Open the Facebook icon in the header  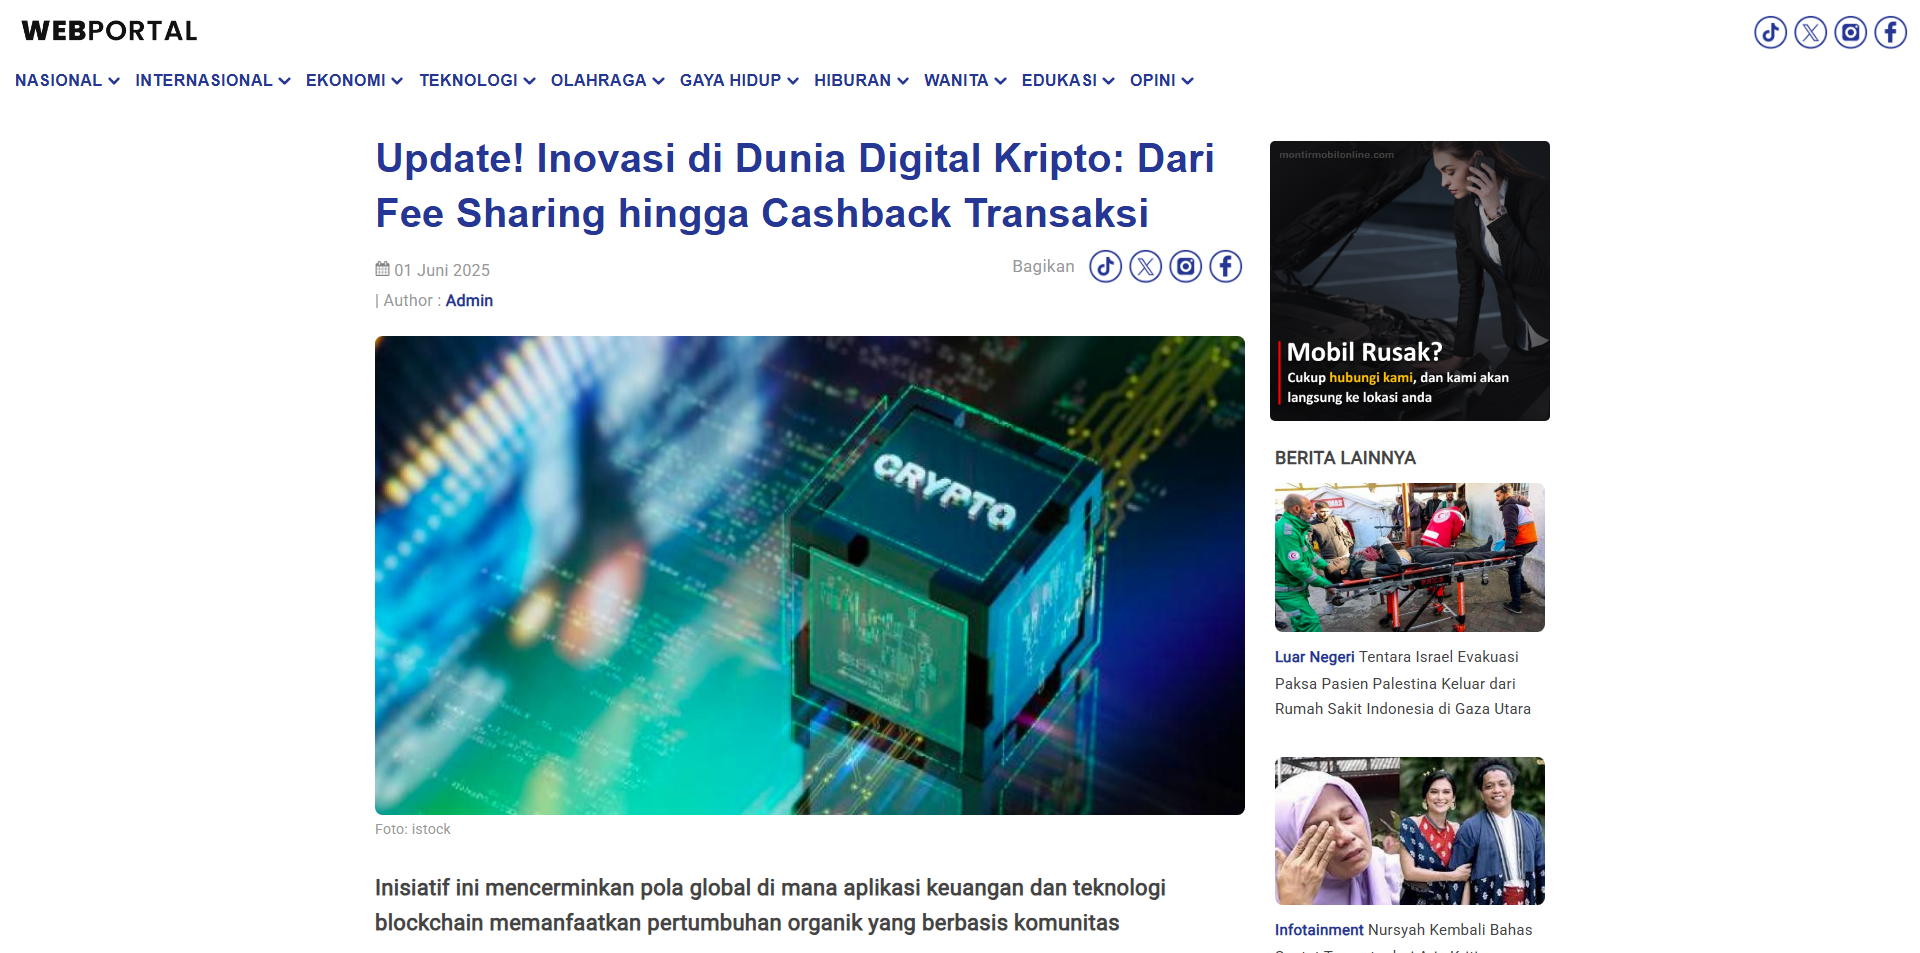(x=1890, y=33)
